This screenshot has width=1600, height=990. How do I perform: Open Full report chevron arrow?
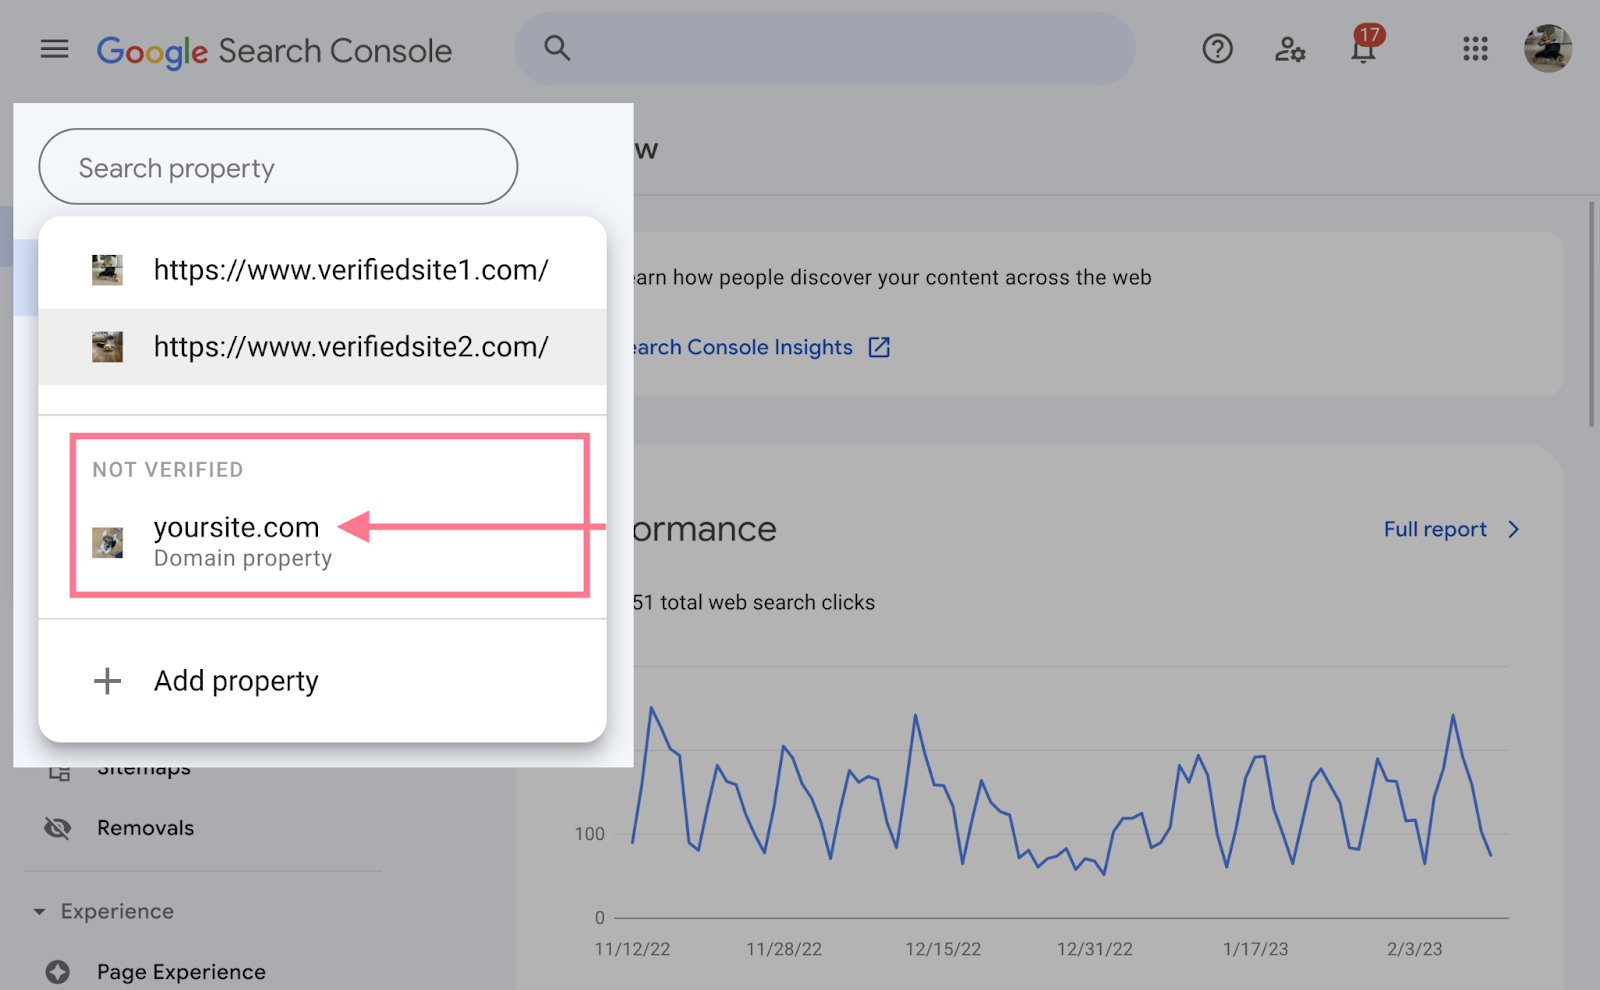click(x=1513, y=529)
